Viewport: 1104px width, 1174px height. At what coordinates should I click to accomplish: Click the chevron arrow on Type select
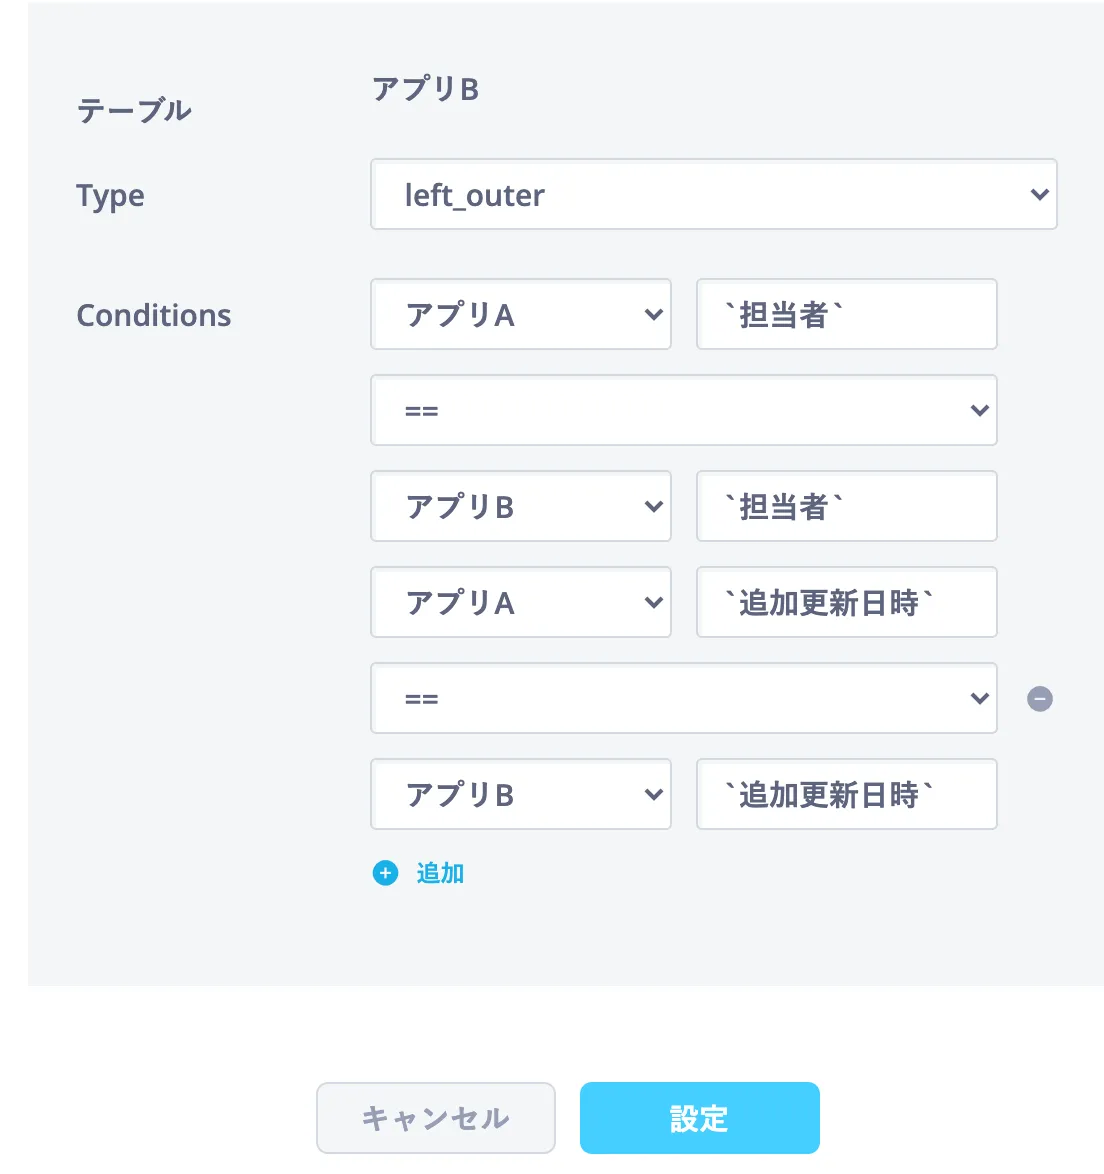tap(1039, 195)
